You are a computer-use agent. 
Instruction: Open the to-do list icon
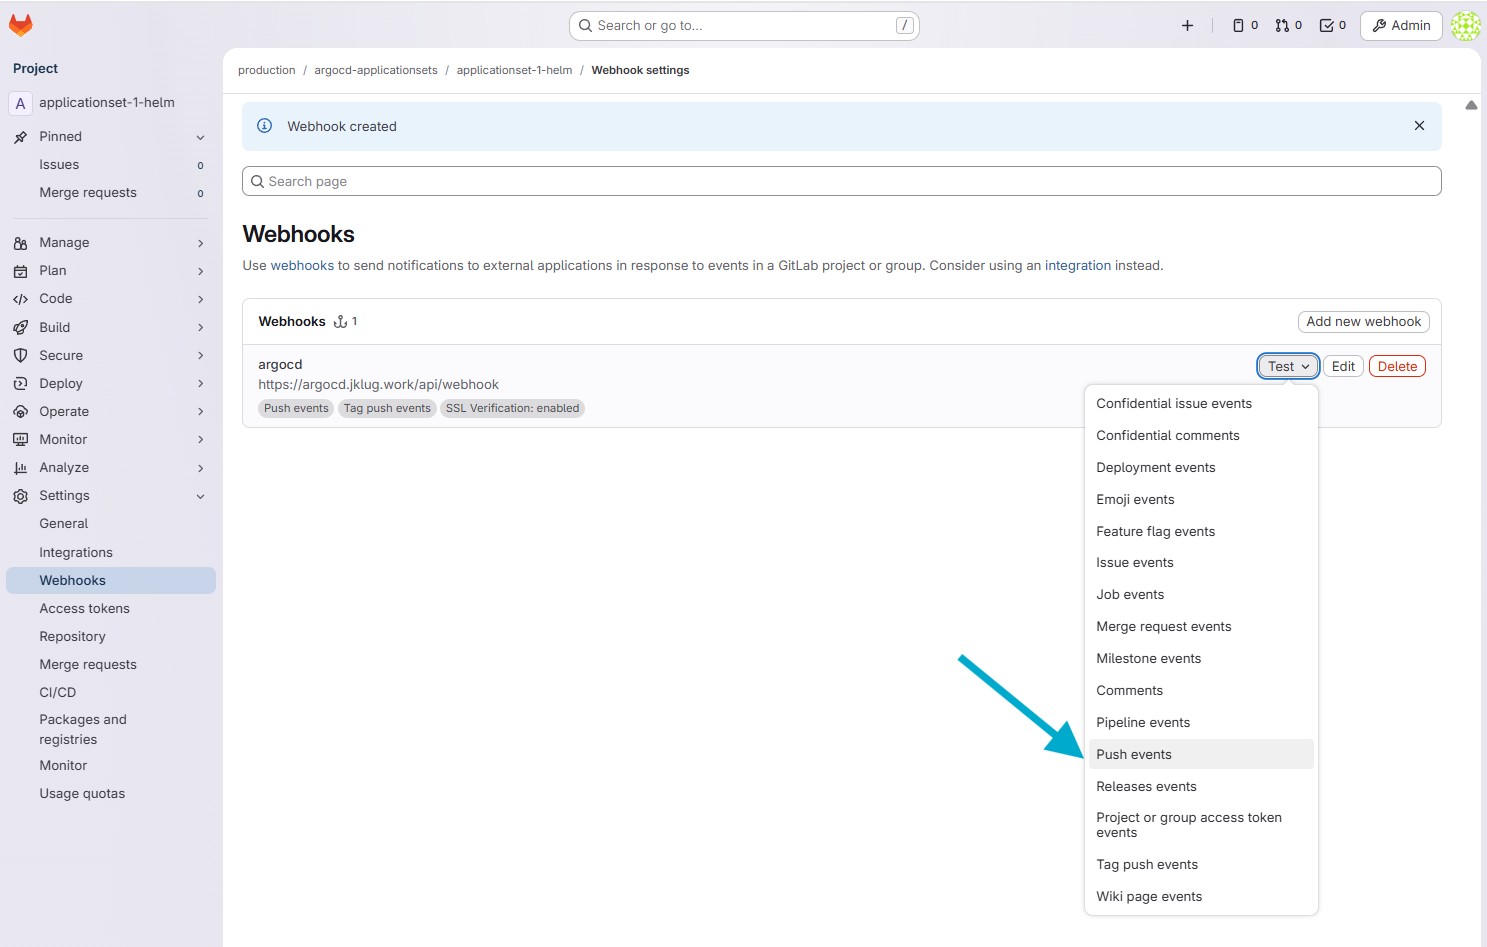1332,26
